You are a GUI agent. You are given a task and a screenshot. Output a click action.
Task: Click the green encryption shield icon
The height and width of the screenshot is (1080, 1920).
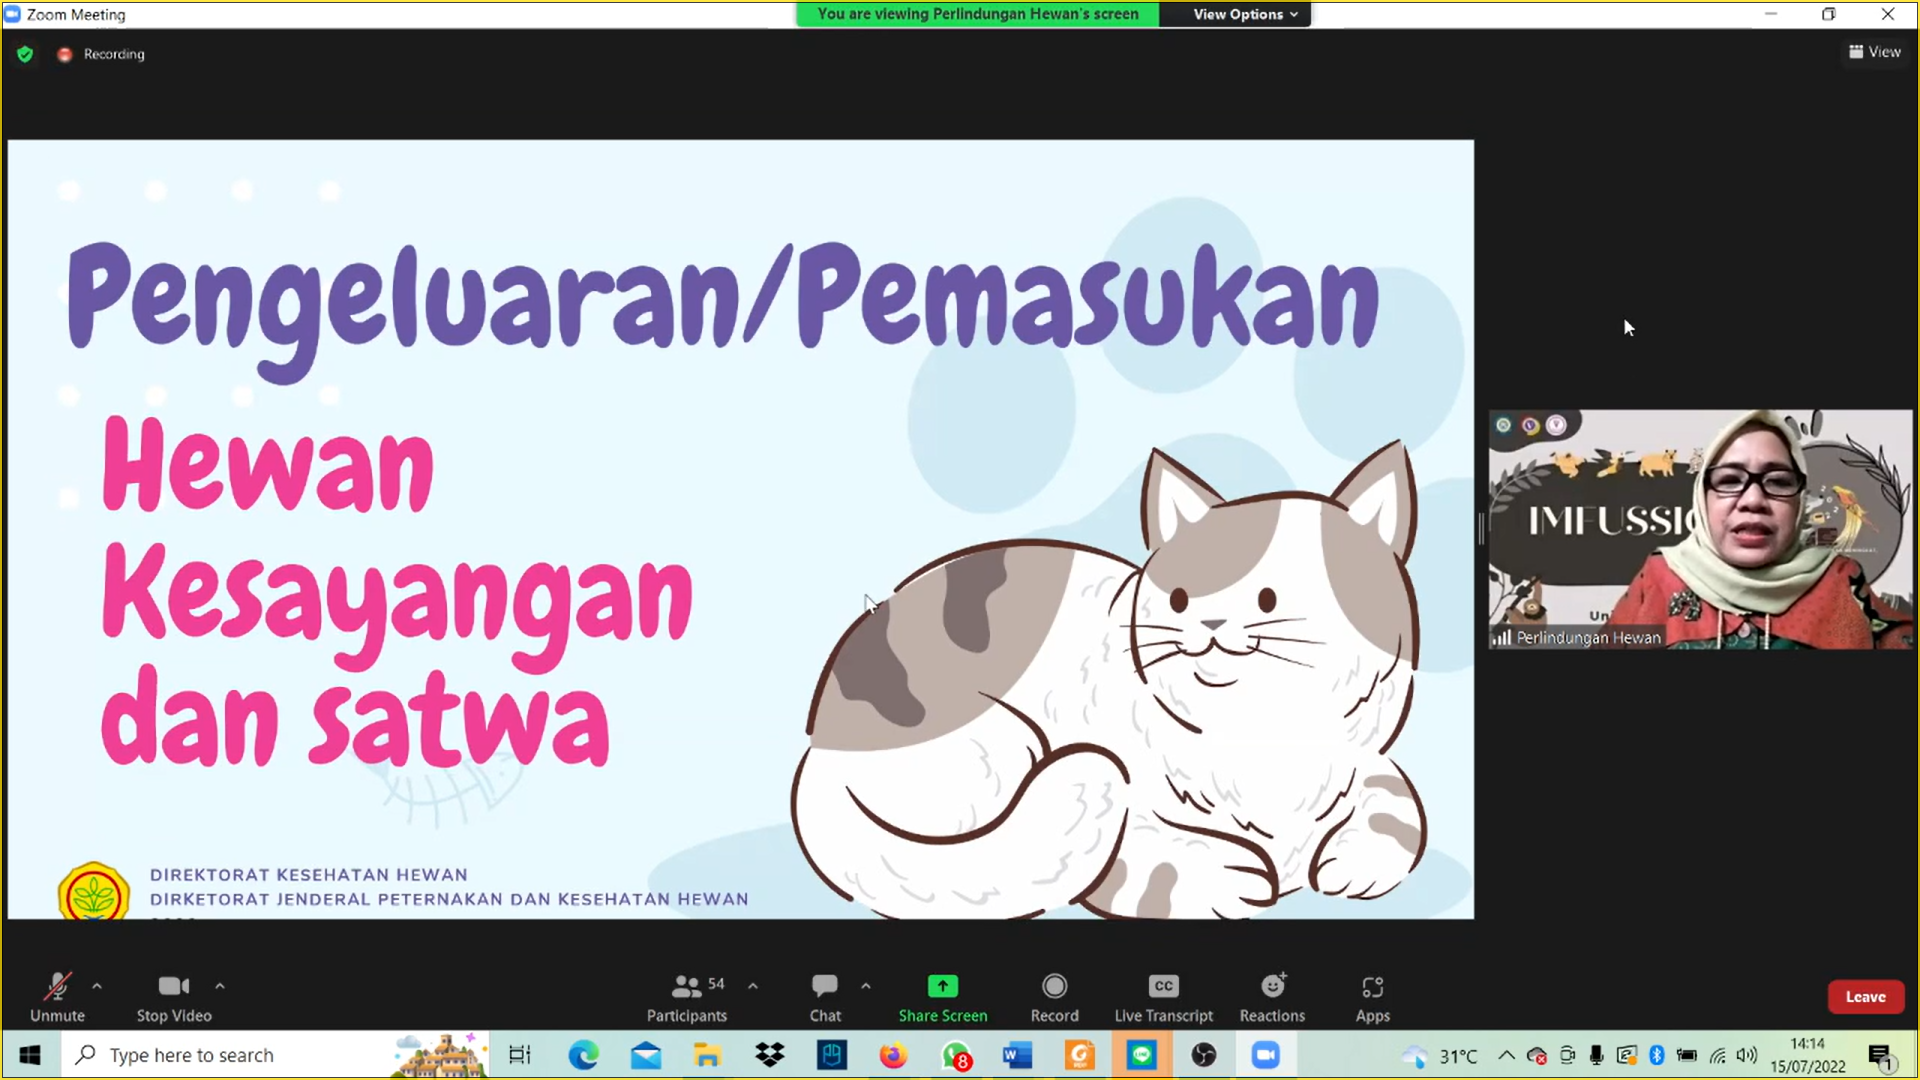(25, 54)
